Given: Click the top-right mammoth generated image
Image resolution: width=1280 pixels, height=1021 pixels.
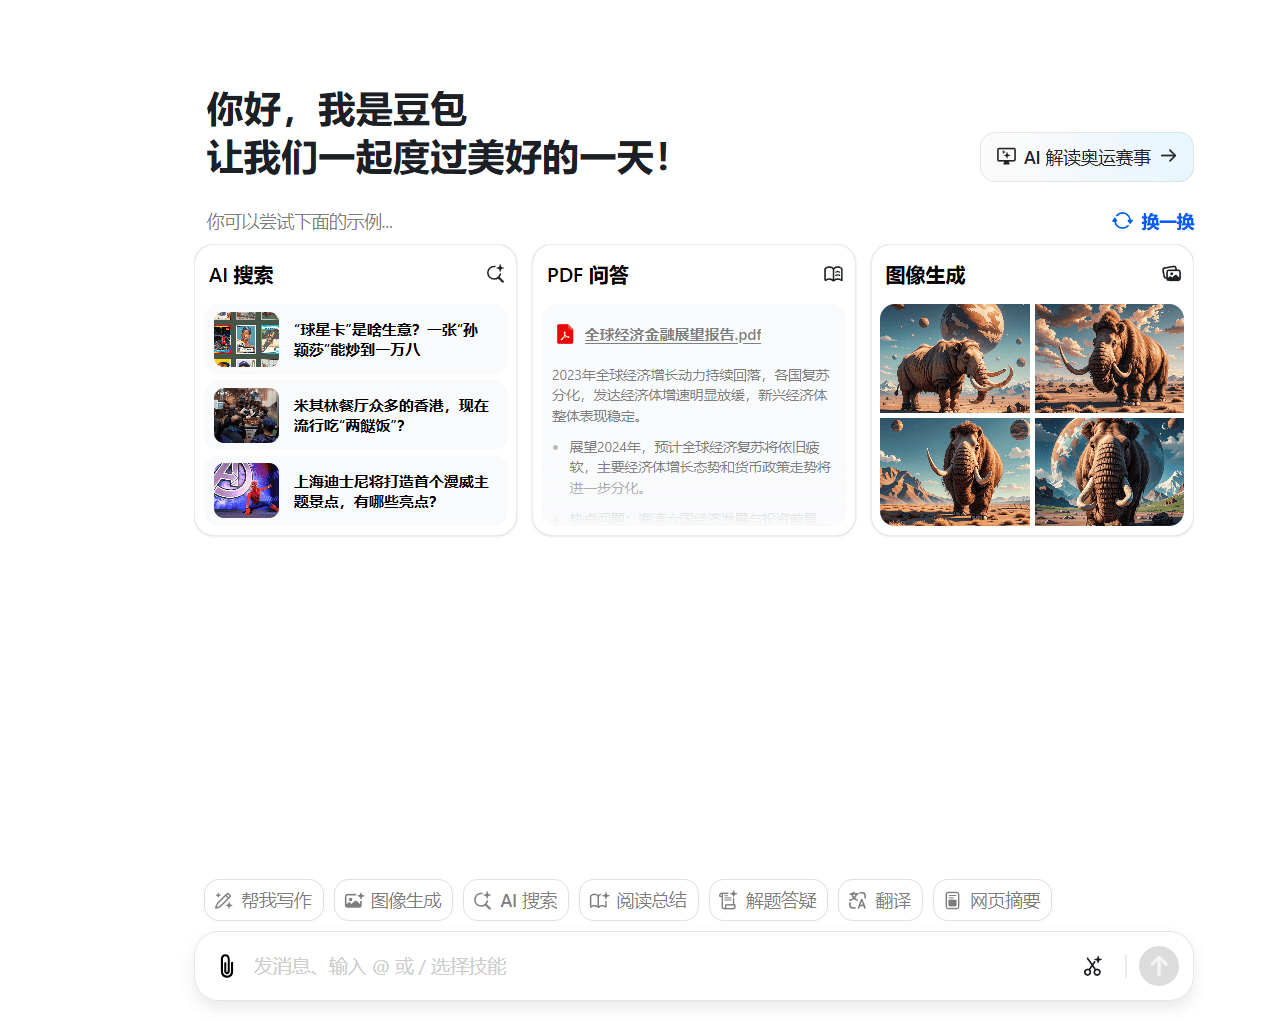Looking at the screenshot, I should [x=1109, y=358].
